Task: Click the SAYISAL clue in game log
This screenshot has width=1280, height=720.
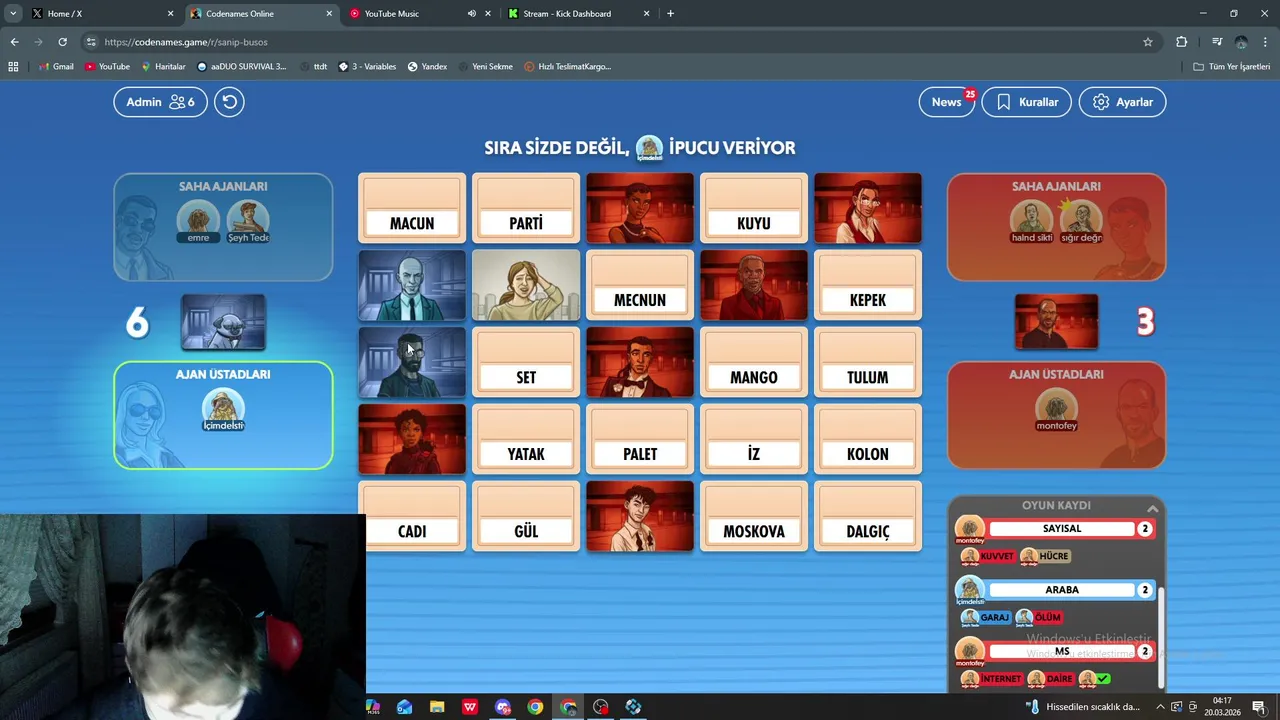Action: point(1062,528)
